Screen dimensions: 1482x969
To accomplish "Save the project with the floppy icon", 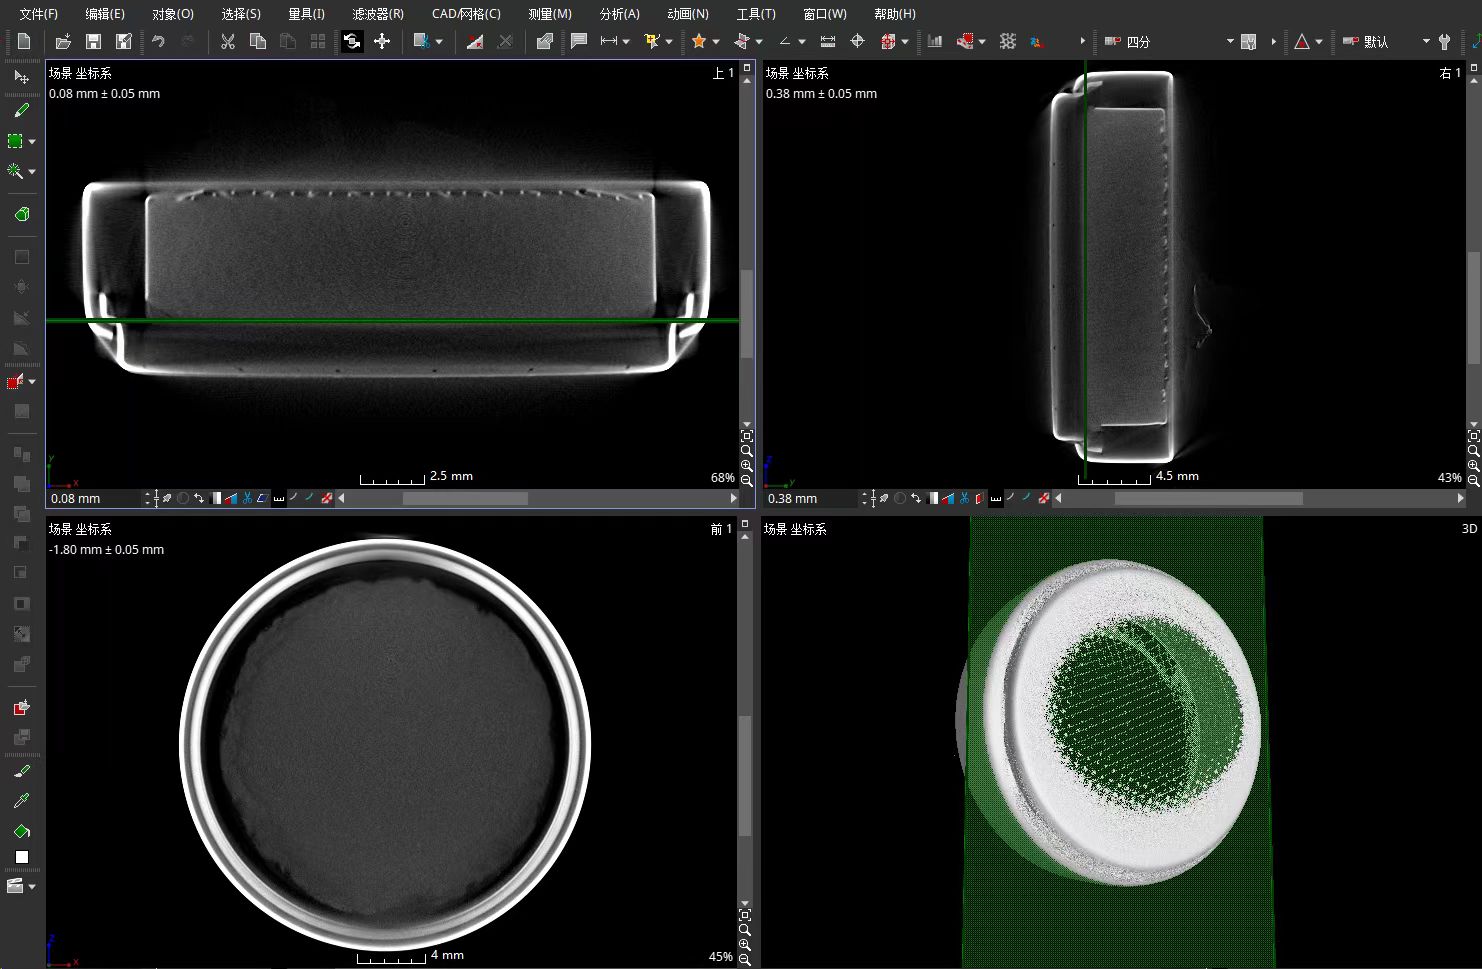I will pos(93,41).
